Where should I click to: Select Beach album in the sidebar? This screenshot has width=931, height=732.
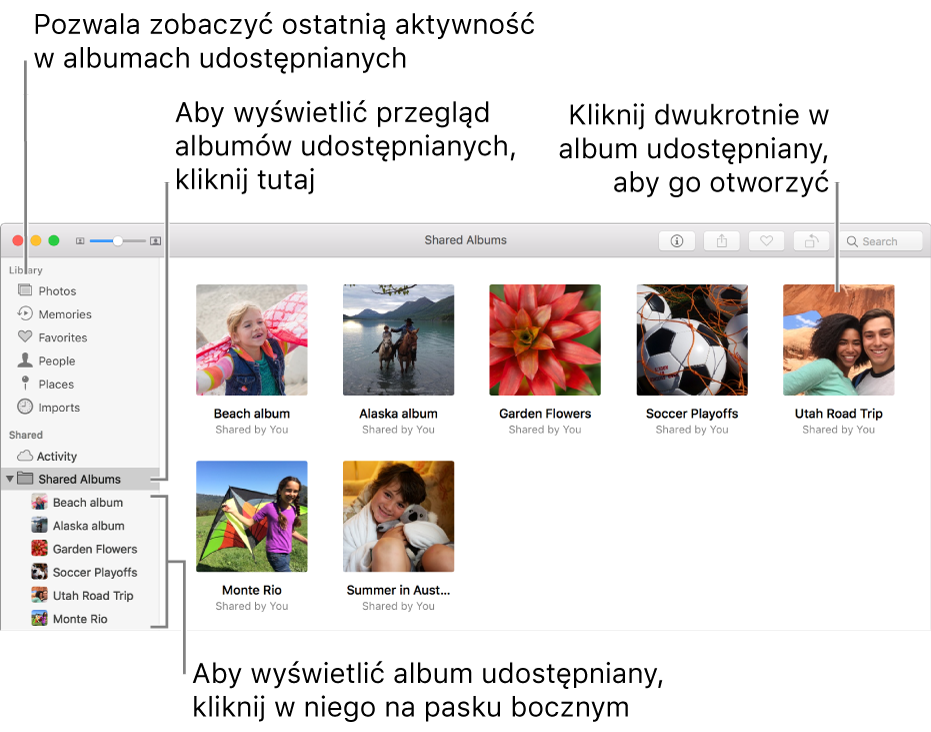click(80, 502)
